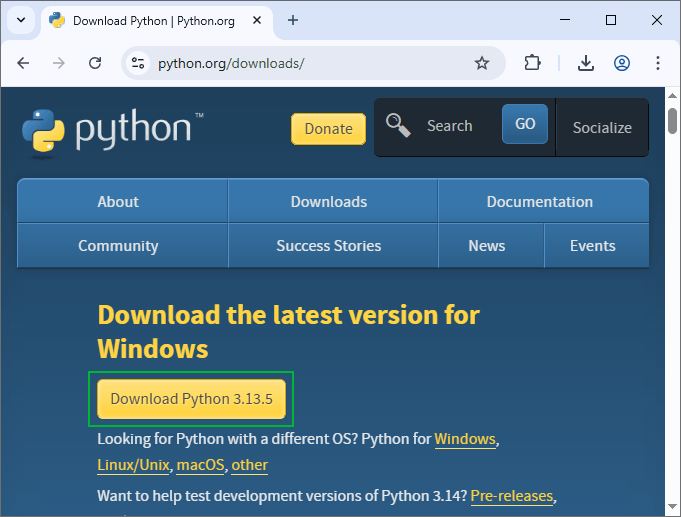Viewport: 681px width, 517px height.
Task: Click the scrollbar down arrow
Action: [x=672, y=507]
